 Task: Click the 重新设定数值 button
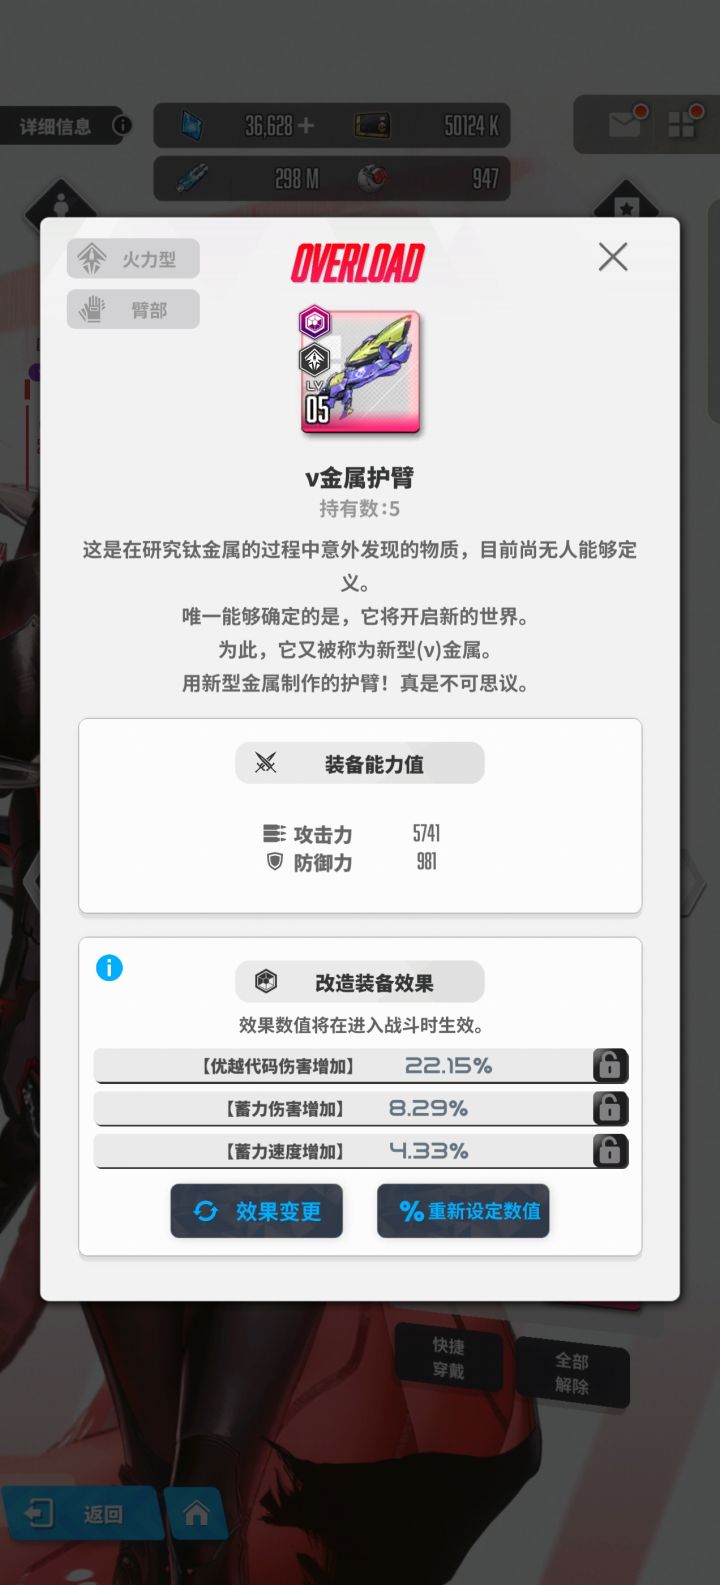pos(463,1211)
